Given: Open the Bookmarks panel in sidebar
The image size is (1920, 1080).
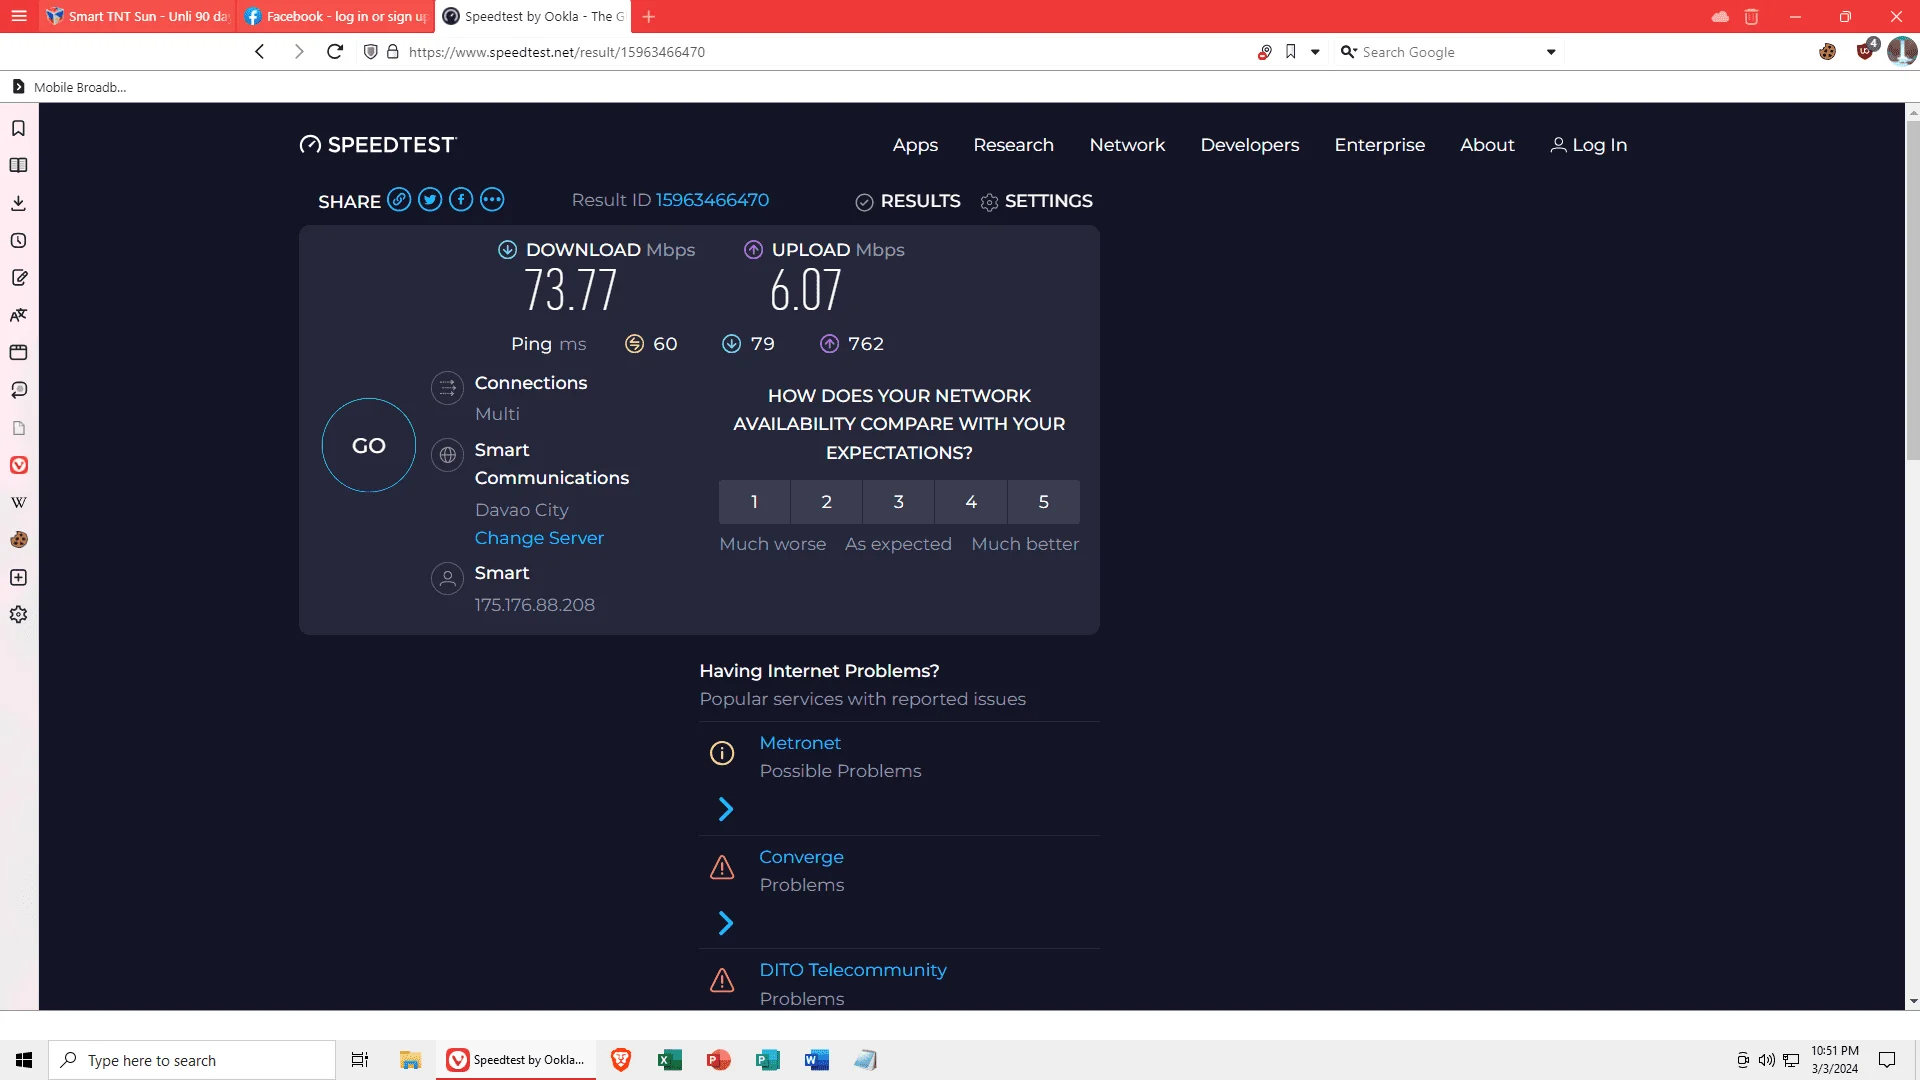Looking at the screenshot, I should [x=18, y=128].
